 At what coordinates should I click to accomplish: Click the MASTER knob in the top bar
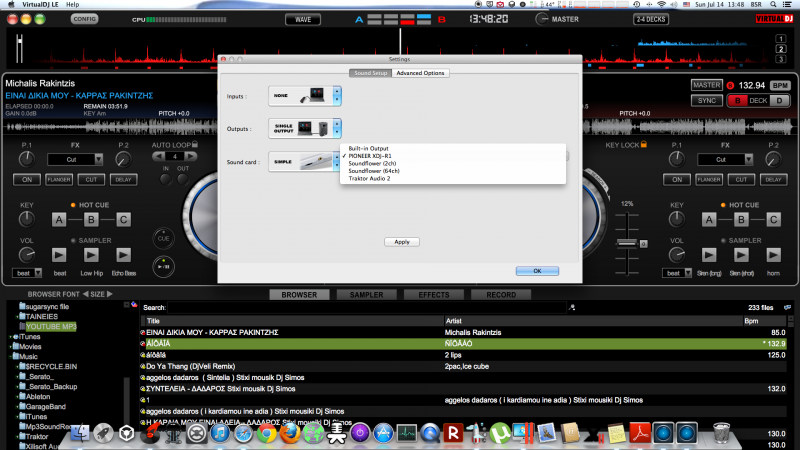pos(541,19)
